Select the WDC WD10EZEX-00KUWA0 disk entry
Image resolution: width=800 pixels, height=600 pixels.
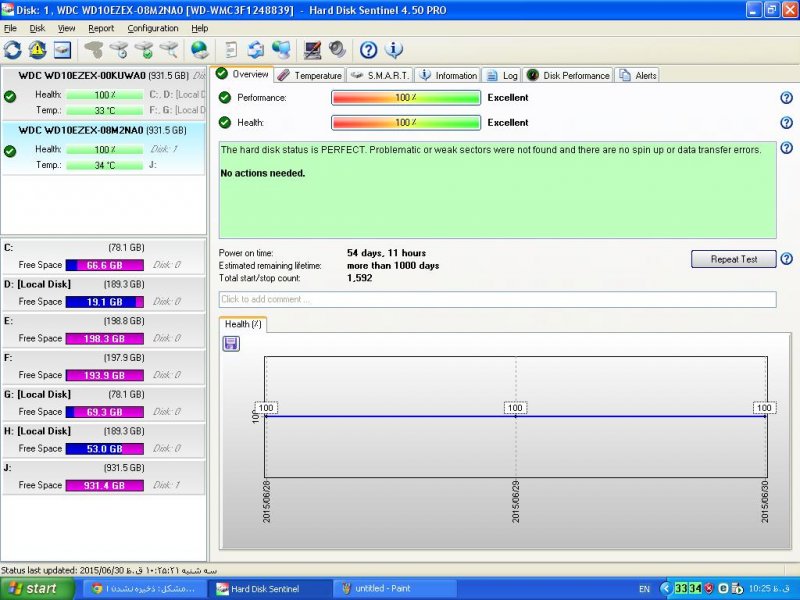(x=104, y=93)
